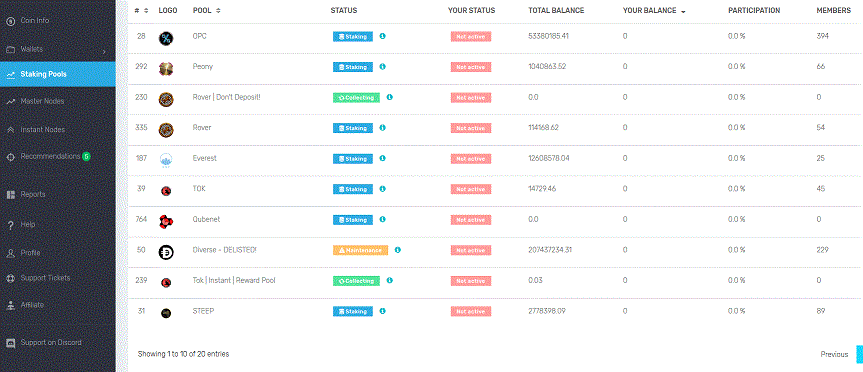The width and height of the screenshot is (863, 372).
Task: Click the Qubenet pool logo
Action: click(x=166, y=221)
